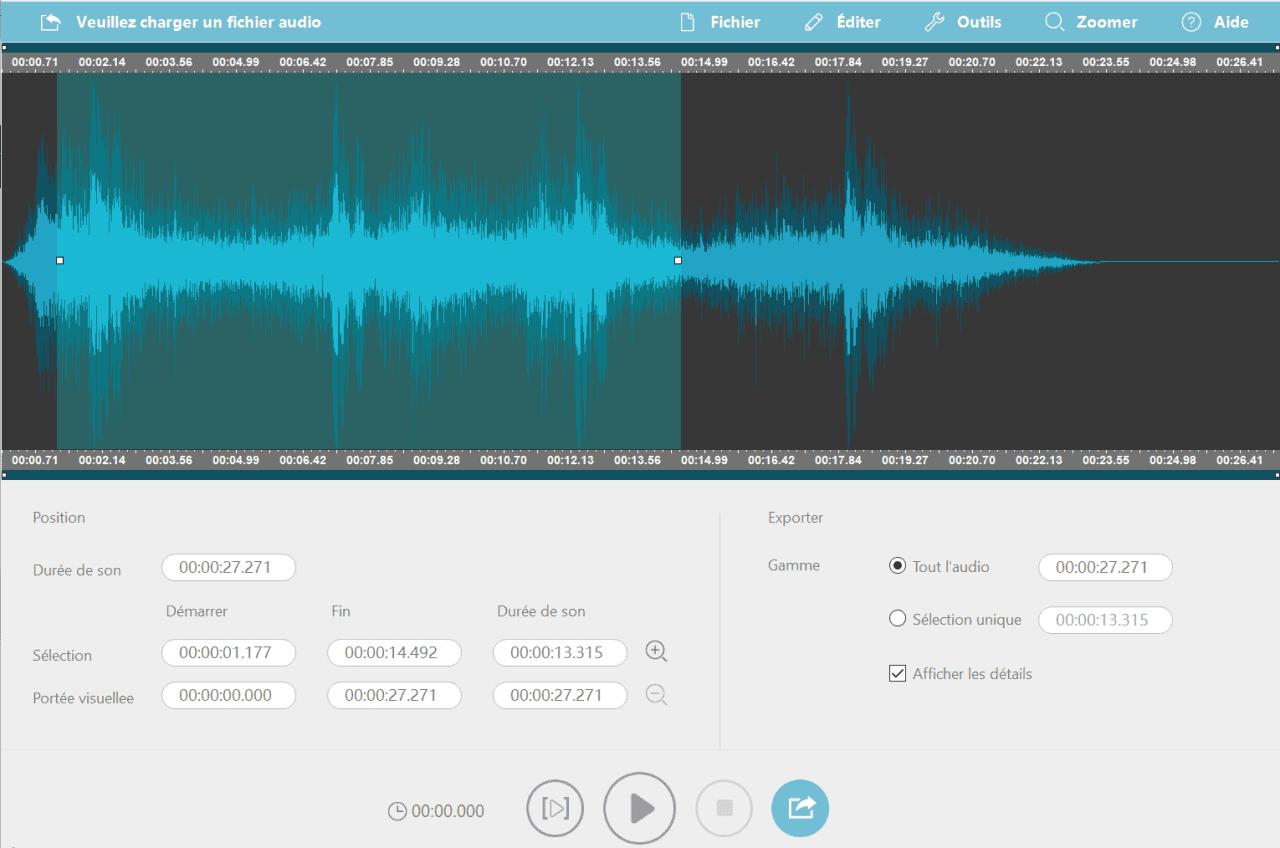Click the Stop playback button

[x=724, y=808]
